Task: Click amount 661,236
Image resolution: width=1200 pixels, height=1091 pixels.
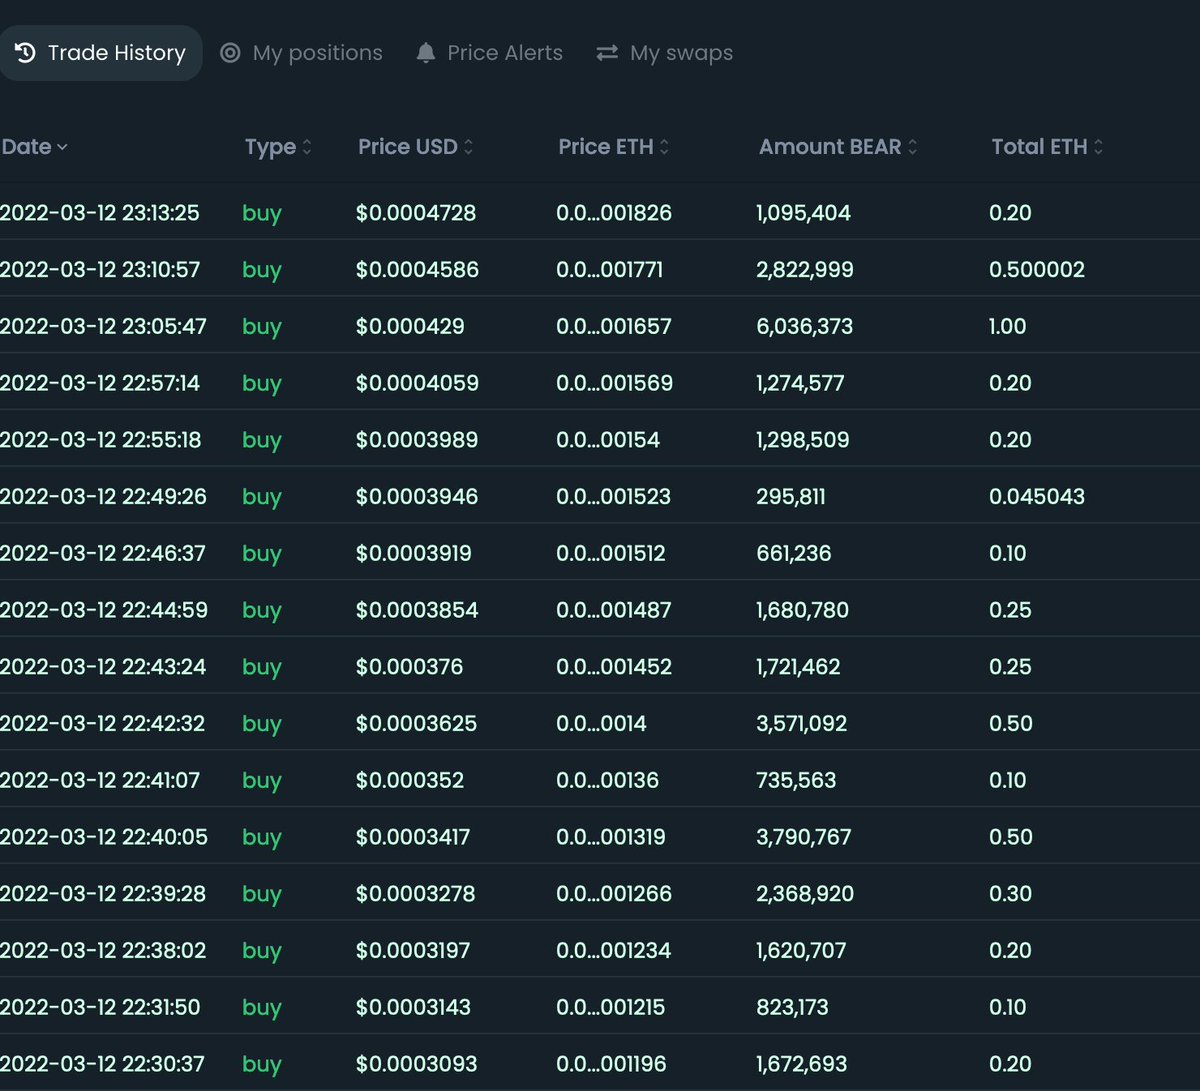Action: (x=794, y=553)
